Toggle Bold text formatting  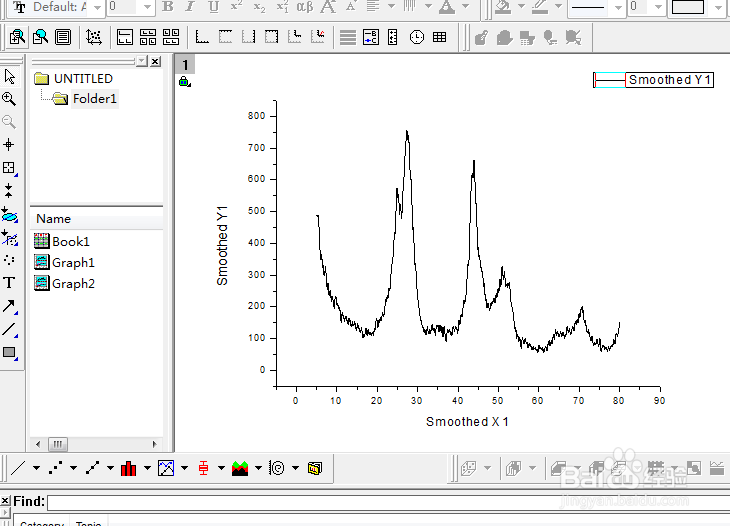pos(168,7)
